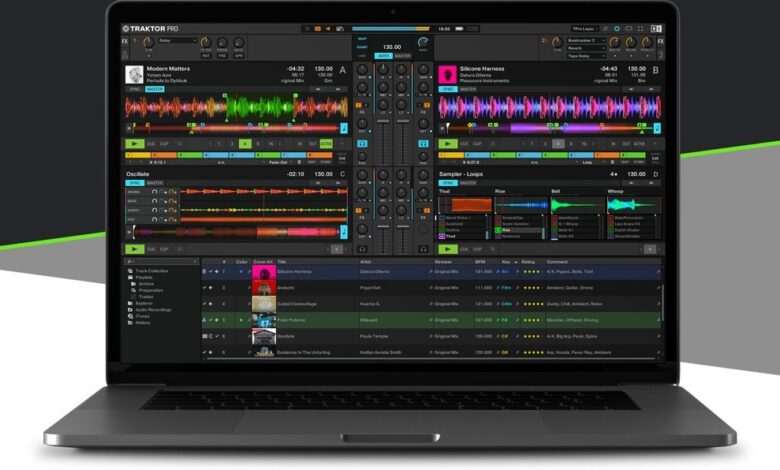Open the Traktor Pro logo menu
The image size is (780, 470).
point(151,29)
